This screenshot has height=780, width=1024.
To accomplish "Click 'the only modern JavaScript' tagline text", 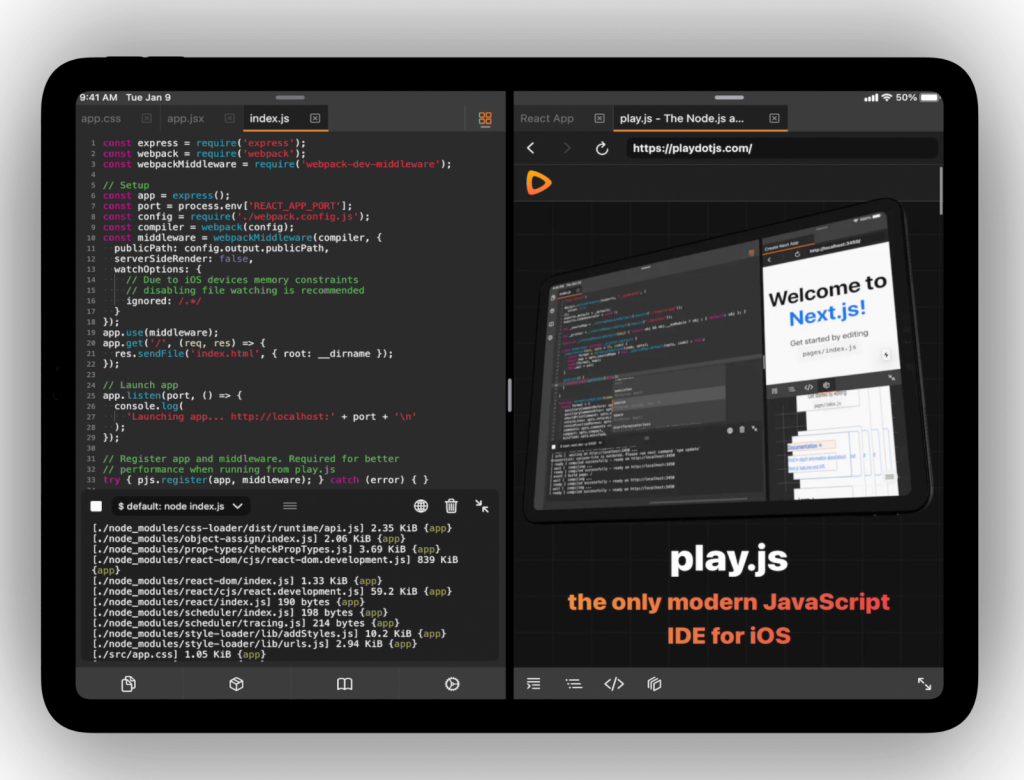I will (x=729, y=602).
